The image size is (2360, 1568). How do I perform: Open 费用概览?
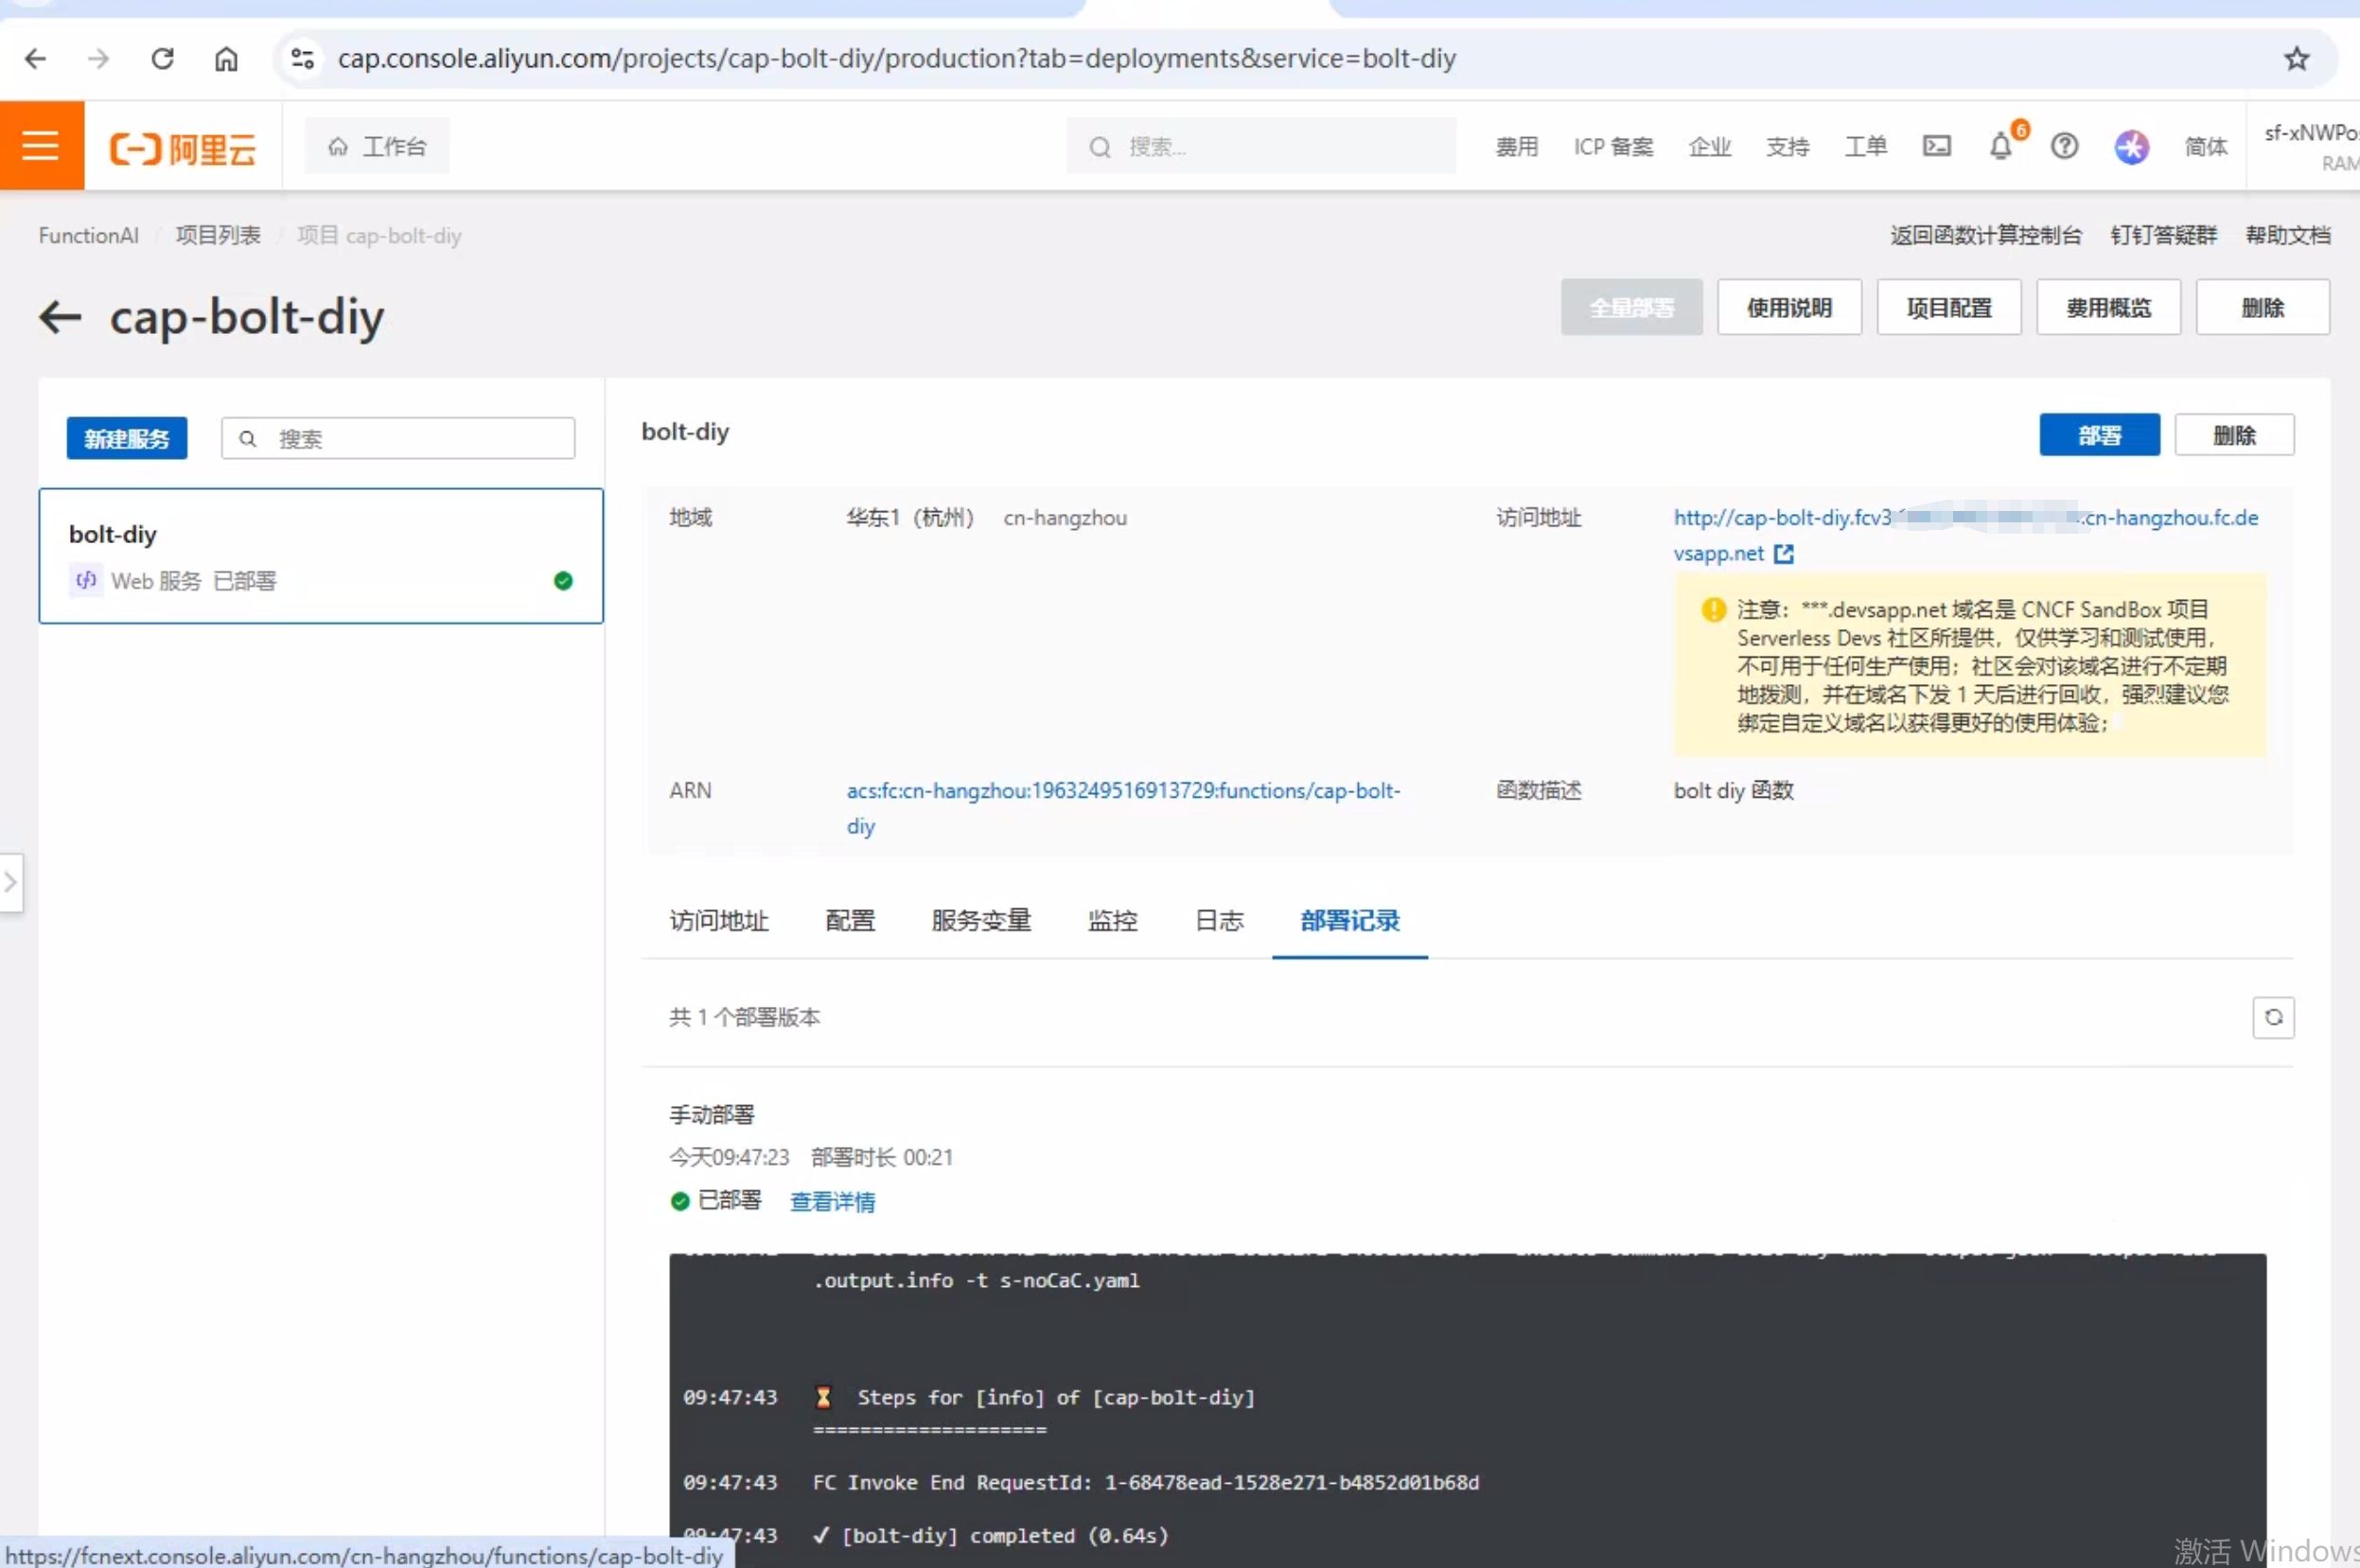[2108, 307]
